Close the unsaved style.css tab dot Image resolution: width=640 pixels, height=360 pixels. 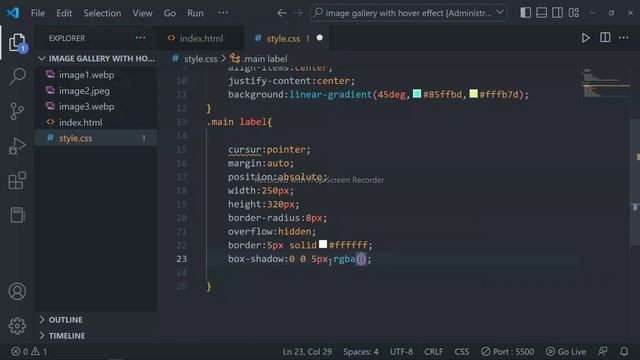click(320, 38)
